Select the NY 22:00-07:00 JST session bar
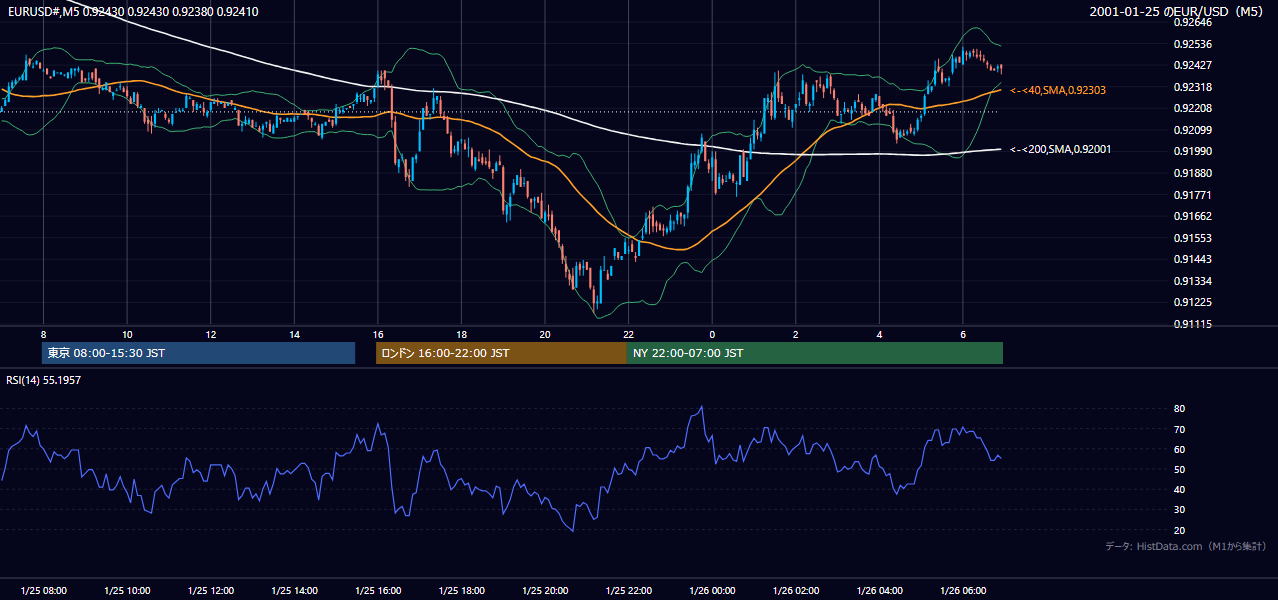1278x600 pixels. pyautogui.click(x=815, y=353)
